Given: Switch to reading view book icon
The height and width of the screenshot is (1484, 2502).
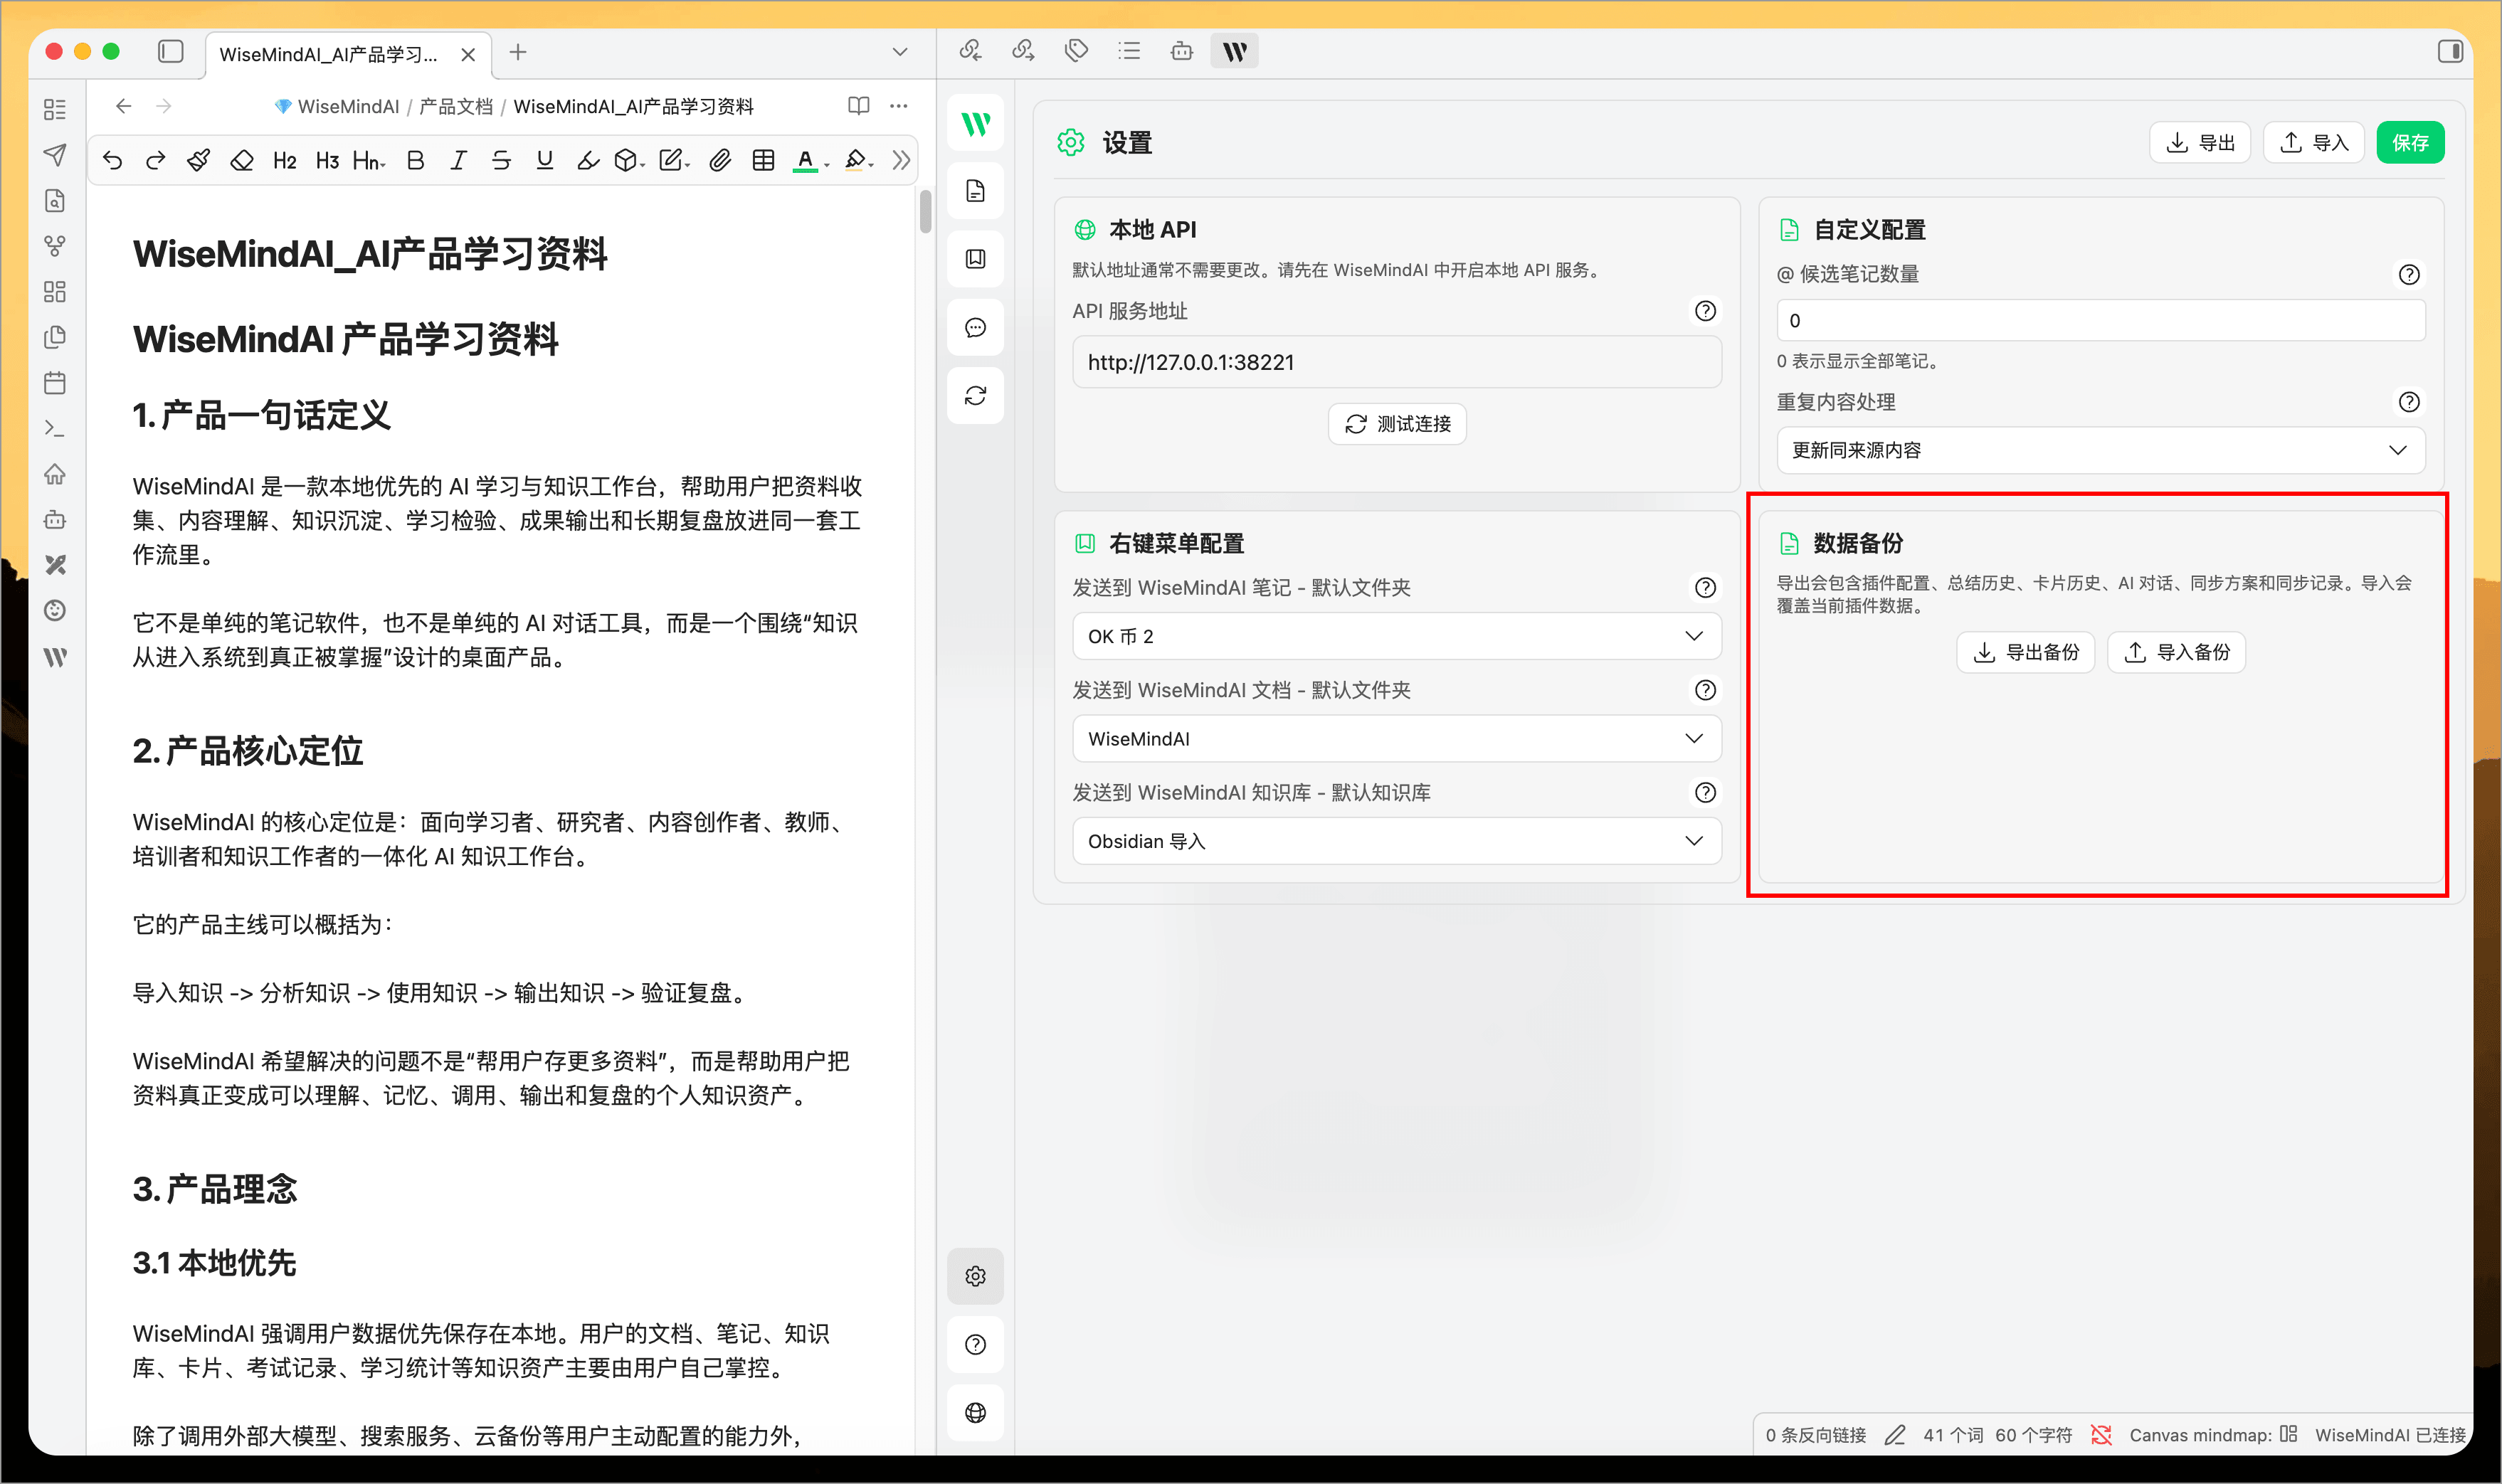Looking at the screenshot, I should pos(858,106).
